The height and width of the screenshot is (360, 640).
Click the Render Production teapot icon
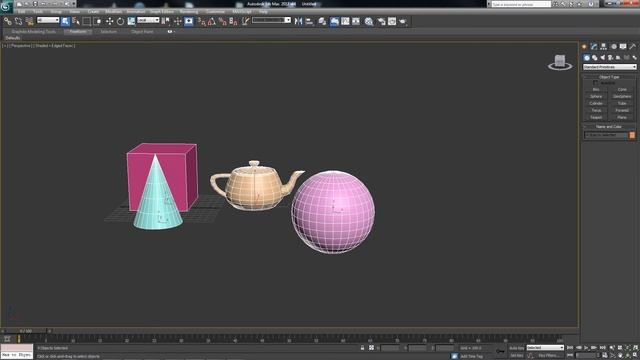coord(403,21)
